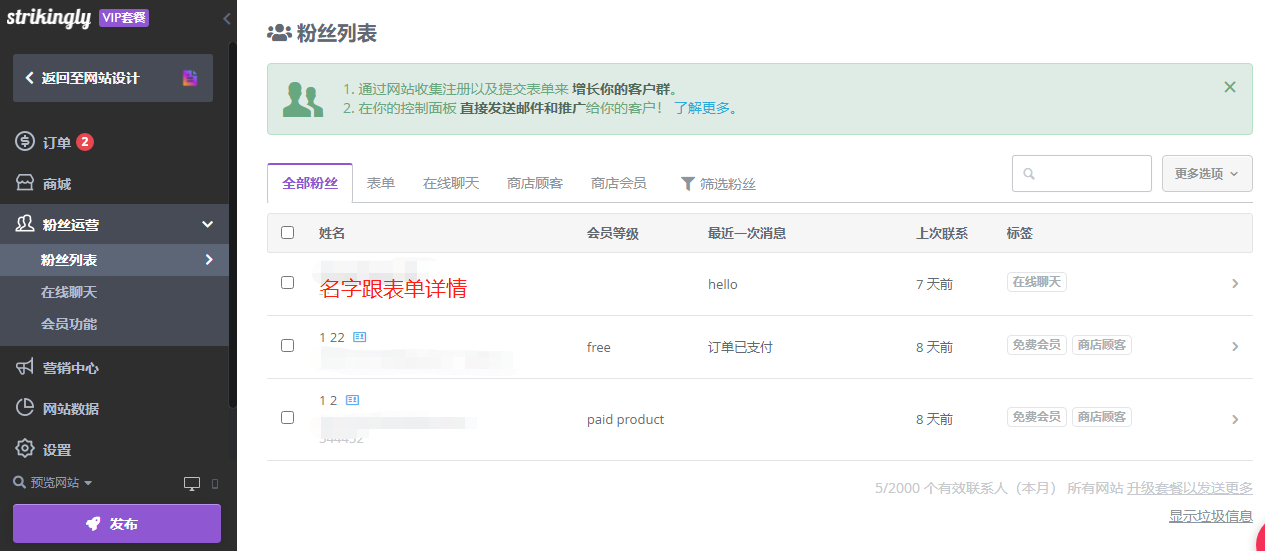Open details arrow for paid product row
Screen dimensions: 1265x551
1235,420
